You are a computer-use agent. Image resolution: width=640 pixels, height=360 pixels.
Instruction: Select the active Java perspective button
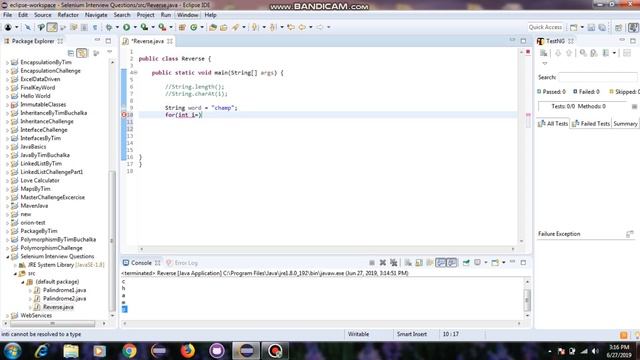pyautogui.click(x=633, y=27)
